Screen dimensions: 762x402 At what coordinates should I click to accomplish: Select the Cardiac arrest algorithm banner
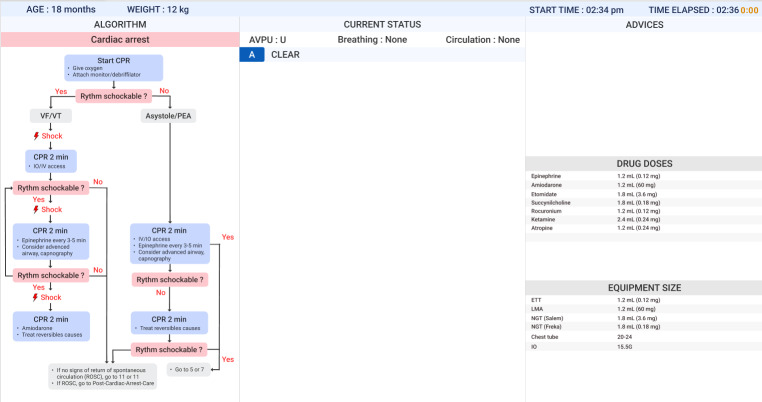(x=120, y=40)
